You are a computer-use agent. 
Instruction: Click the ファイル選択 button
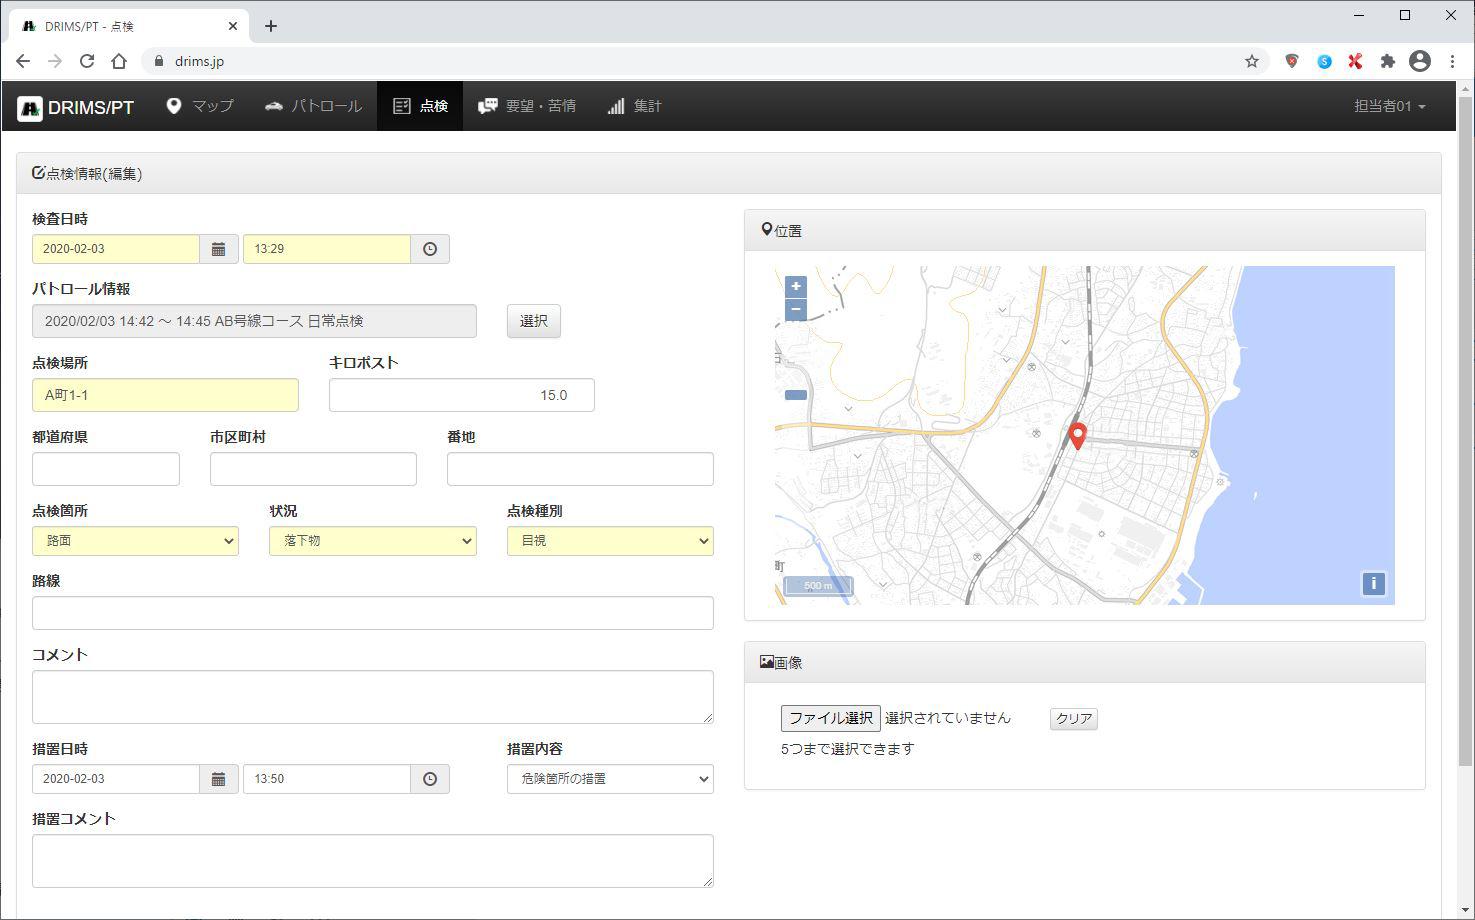[830, 718]
